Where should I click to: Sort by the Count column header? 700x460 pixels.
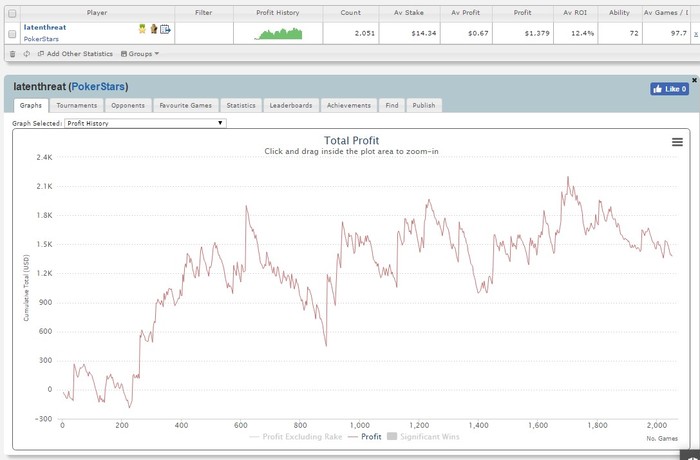(x=350, y=13)
